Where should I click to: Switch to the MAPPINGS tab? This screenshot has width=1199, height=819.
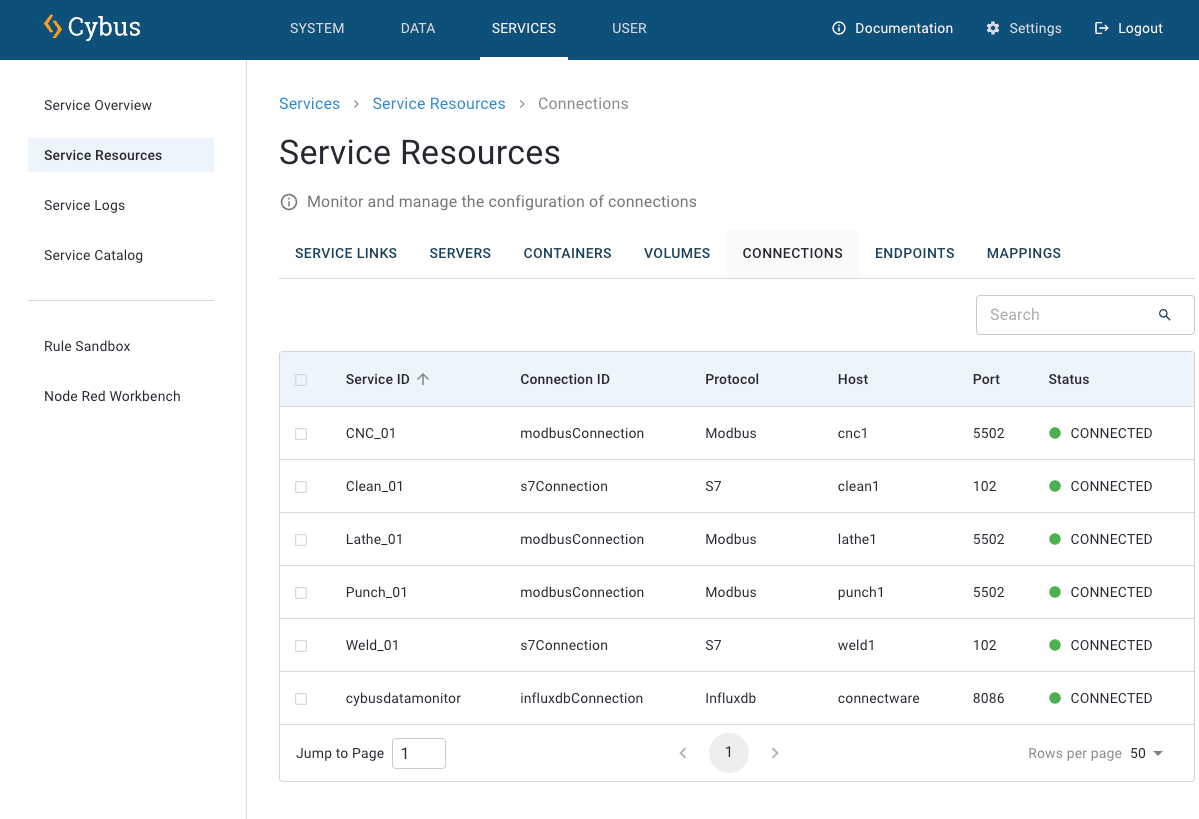coord(1023,253)
